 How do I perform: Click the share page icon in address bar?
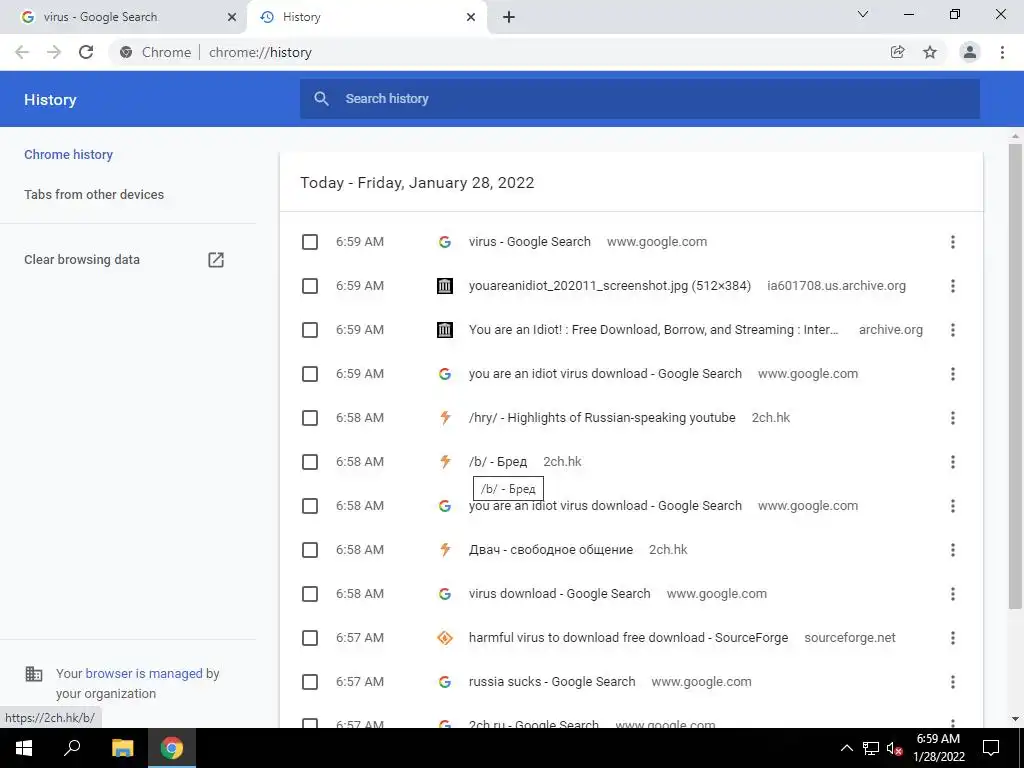[x=898, y=52]
